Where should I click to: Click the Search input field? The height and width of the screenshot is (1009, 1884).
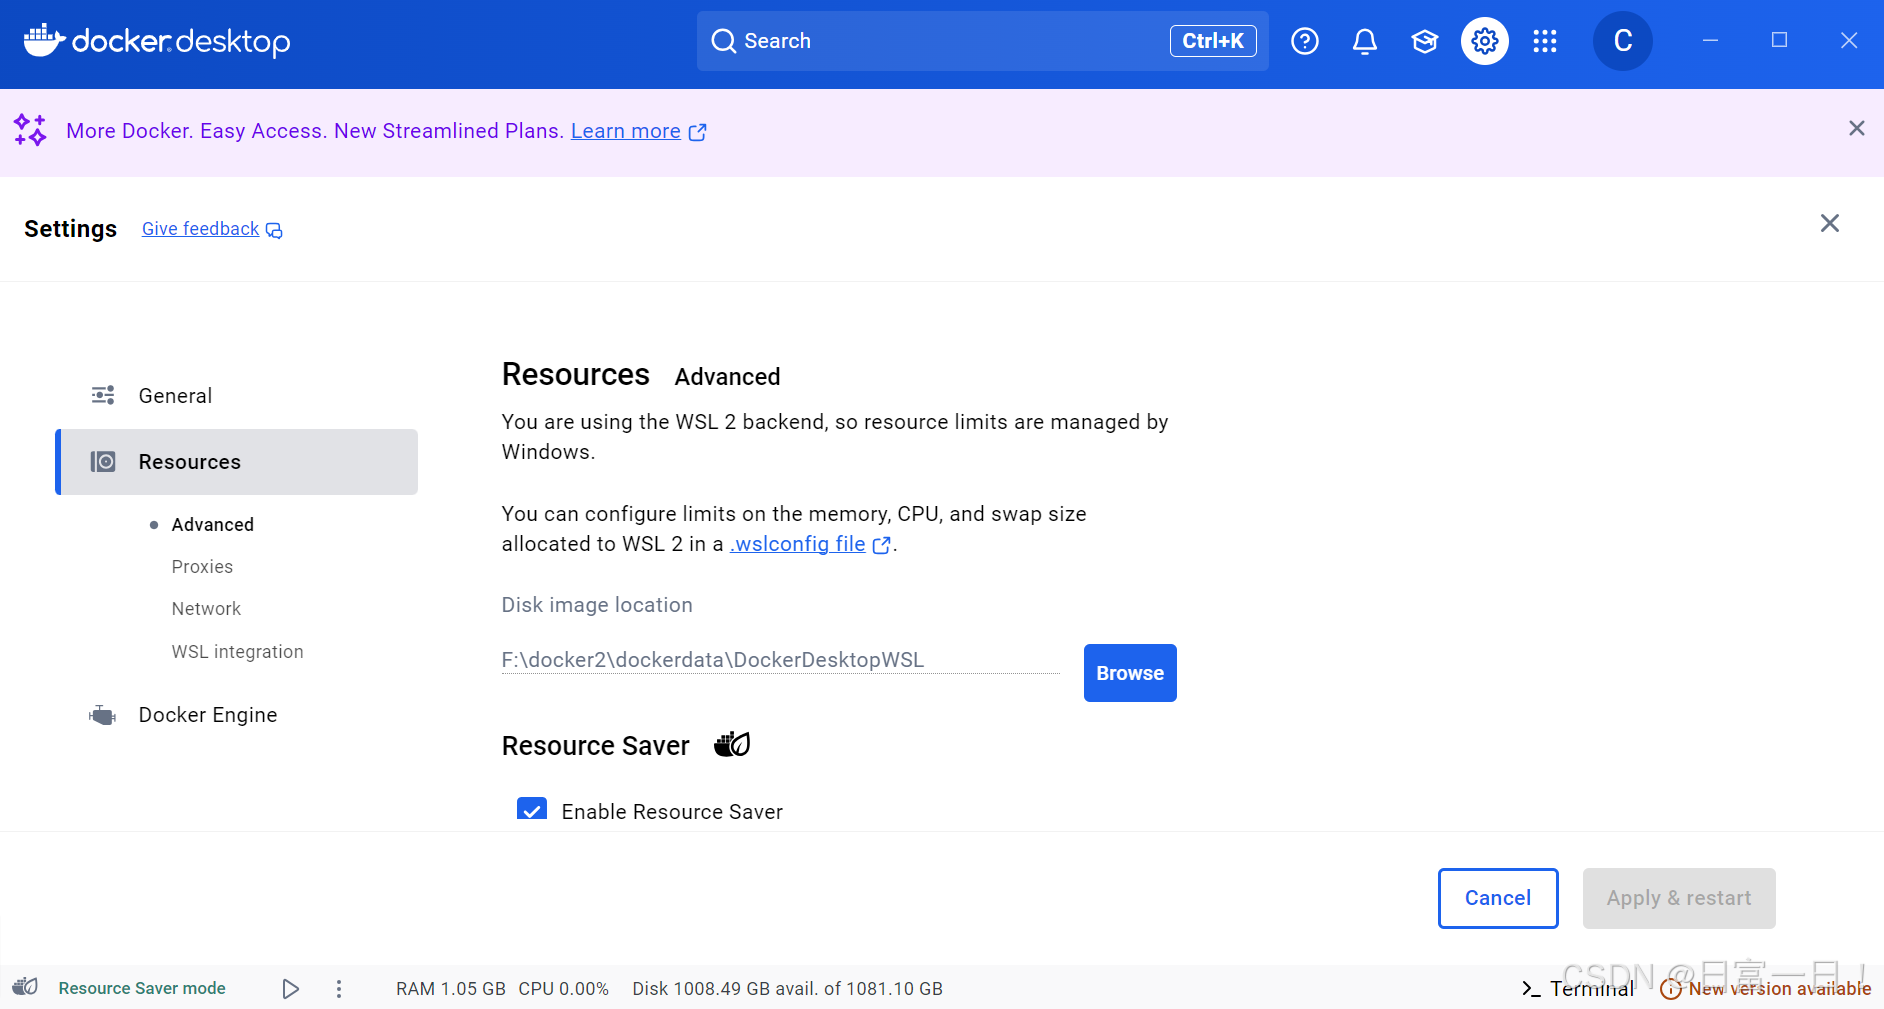tap(982, 41)
